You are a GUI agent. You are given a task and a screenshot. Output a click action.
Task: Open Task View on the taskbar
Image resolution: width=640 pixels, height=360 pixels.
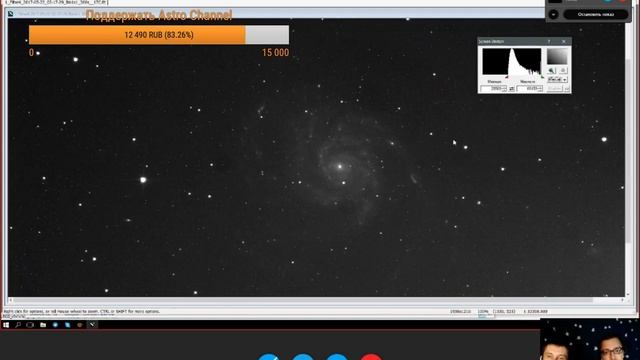click(x=30, y=325)
